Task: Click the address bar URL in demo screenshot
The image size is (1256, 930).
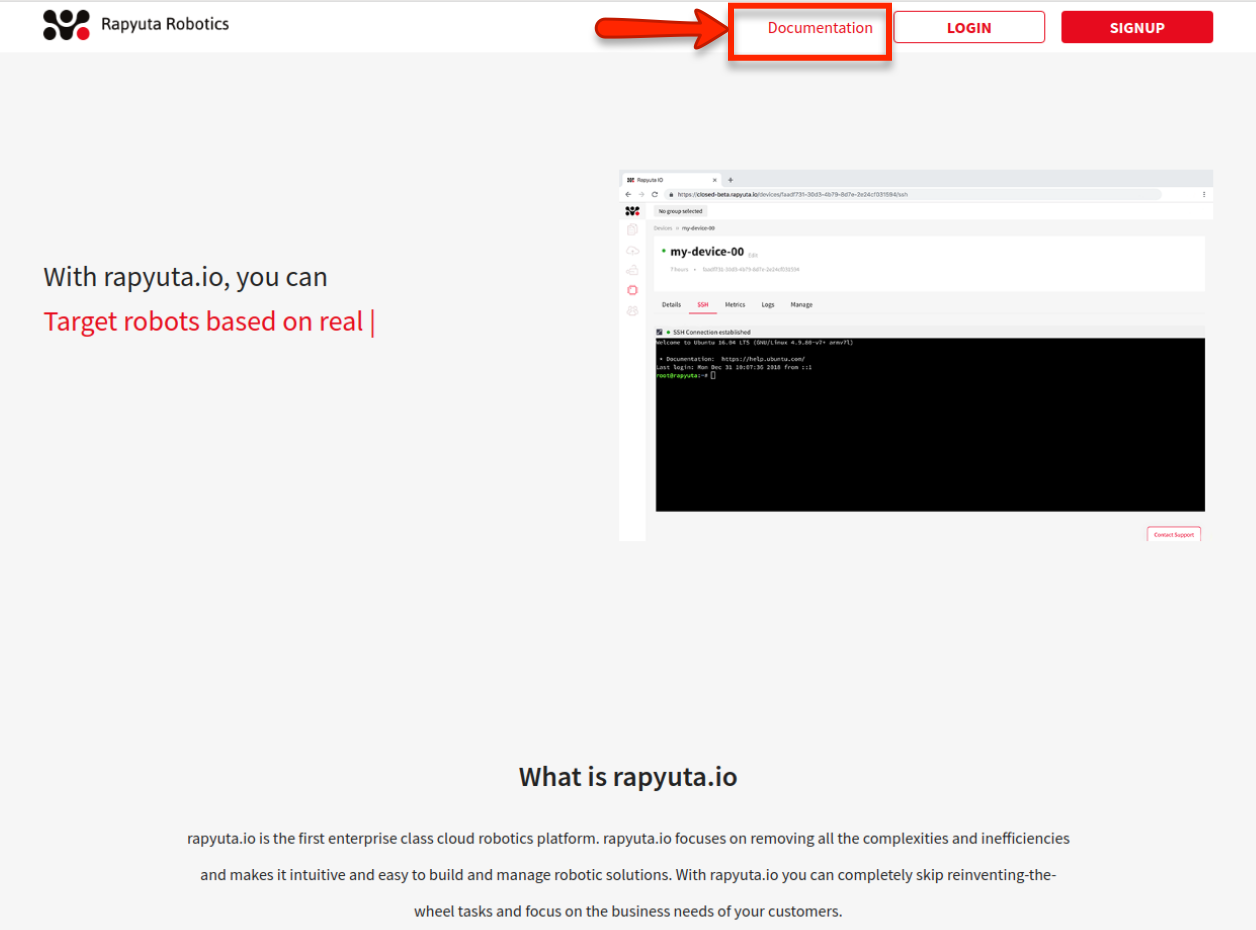Action: 793,194
